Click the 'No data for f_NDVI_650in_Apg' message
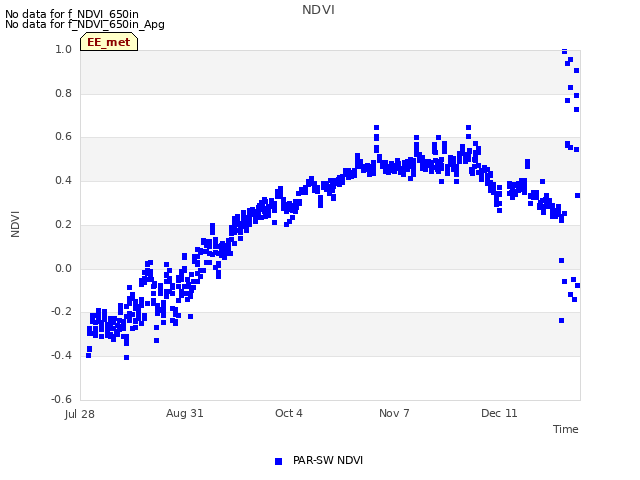The image size is (640, 480). [x=85, y=24]
